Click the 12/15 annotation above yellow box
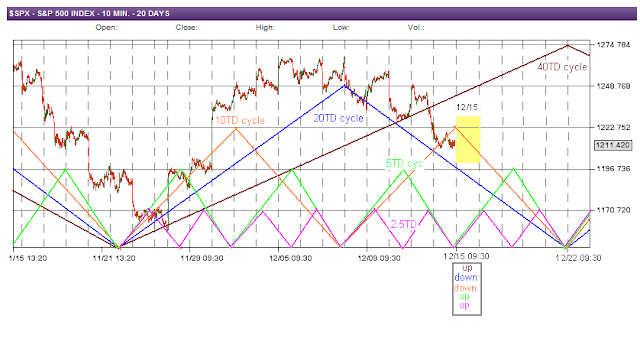 [467, 107]
